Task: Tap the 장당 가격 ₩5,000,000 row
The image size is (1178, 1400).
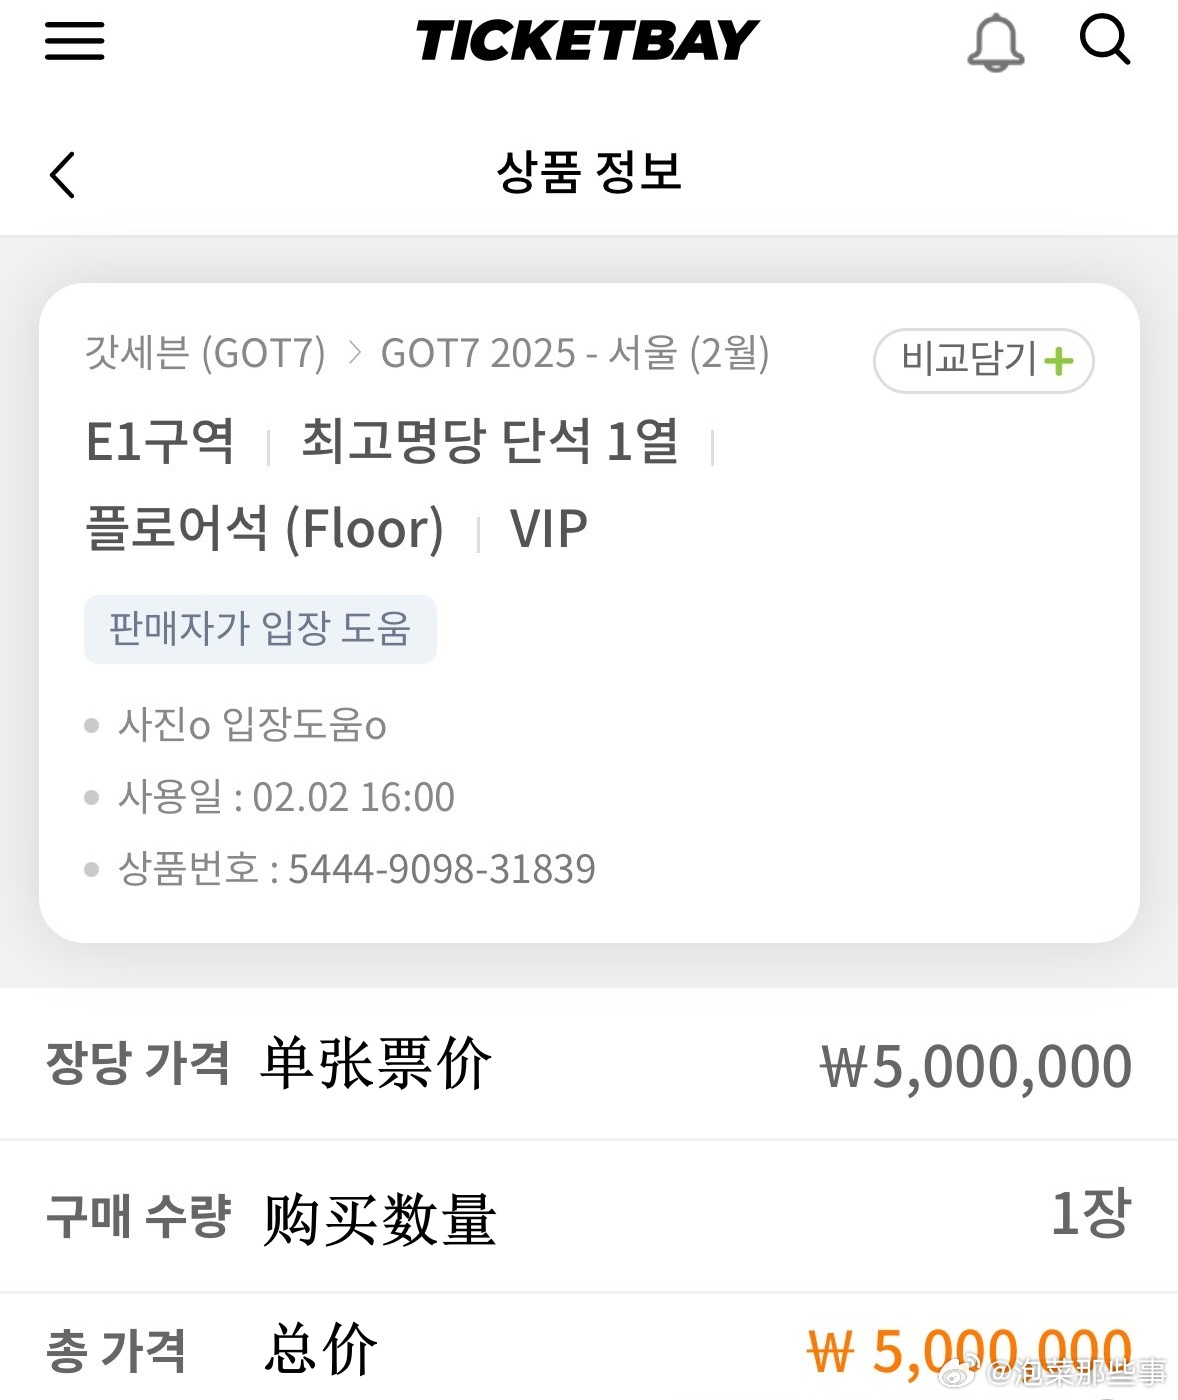Action: click(589, 1064)
